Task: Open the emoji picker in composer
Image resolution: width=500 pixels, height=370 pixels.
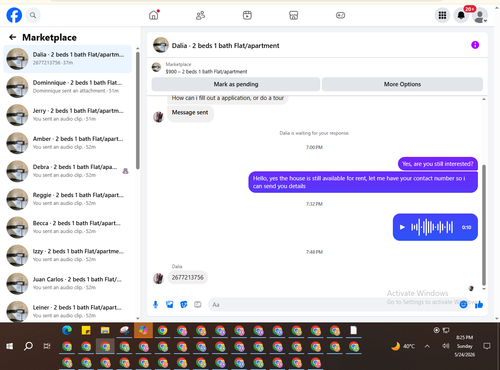Action: [x=463, y=304]
